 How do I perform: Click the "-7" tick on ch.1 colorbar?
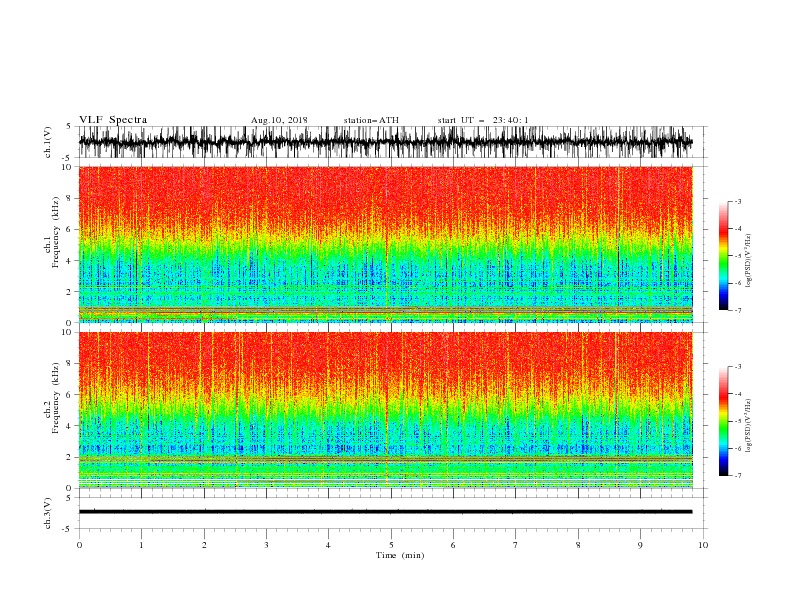point(738,310)
